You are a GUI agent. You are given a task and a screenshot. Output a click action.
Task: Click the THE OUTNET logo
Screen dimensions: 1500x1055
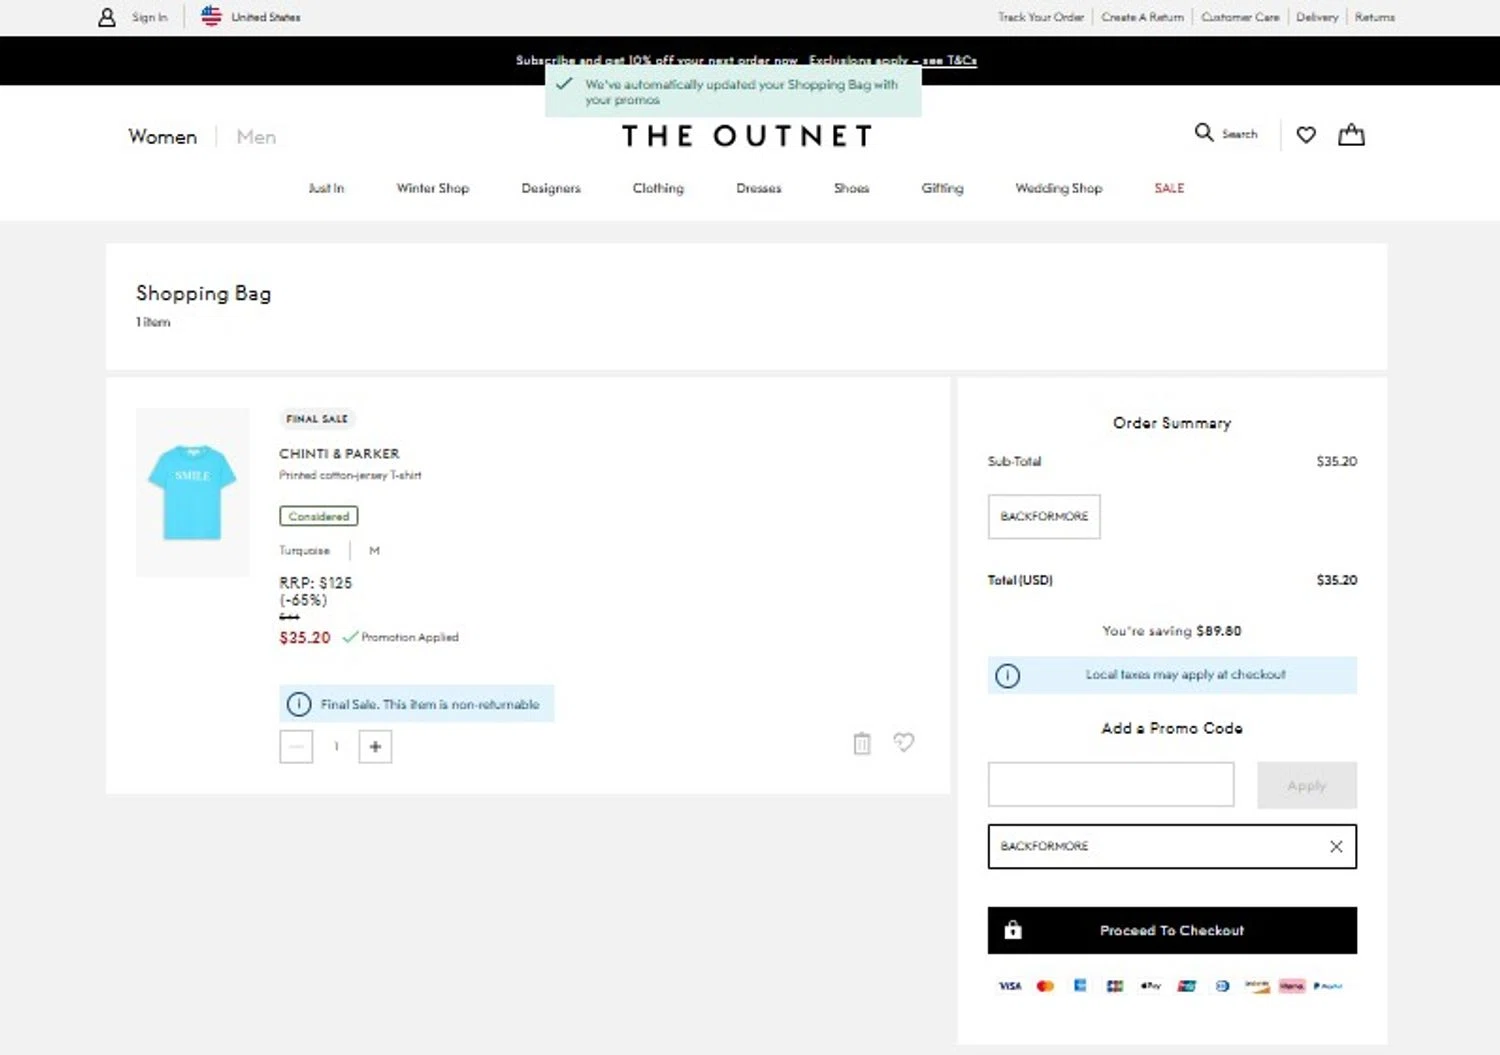click(747, 136)
